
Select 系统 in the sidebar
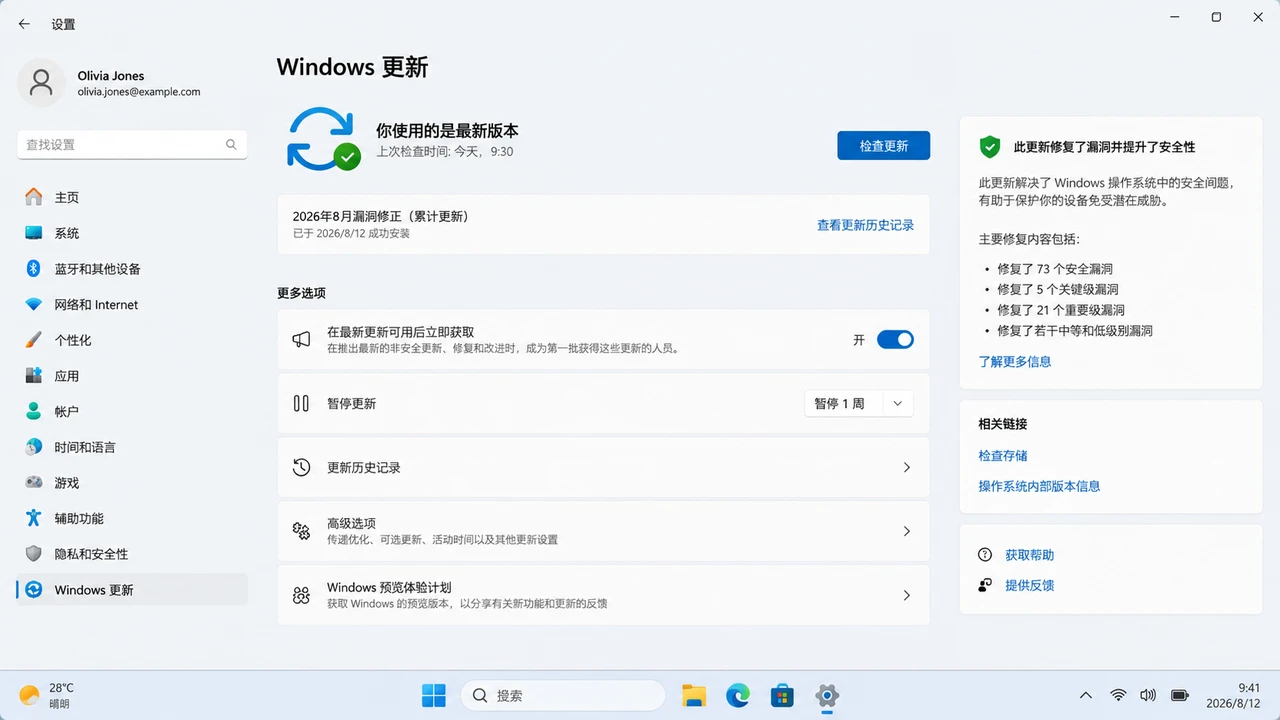tap(132, 233)
